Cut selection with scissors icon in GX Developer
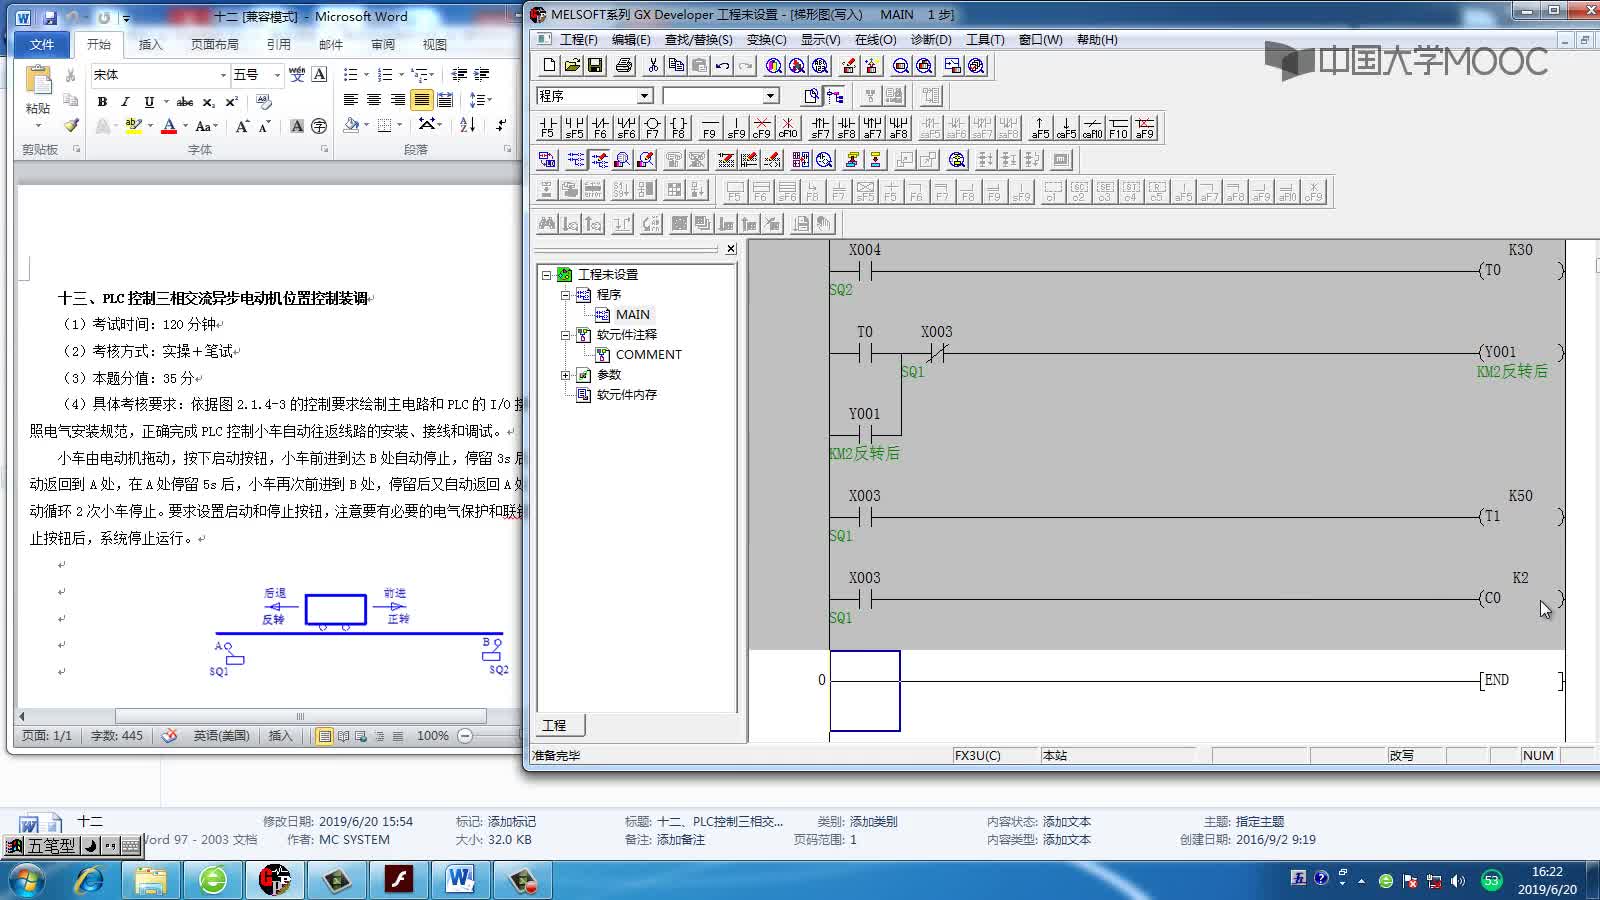Viewport: 1600px width, 900px height. point(653,66)
